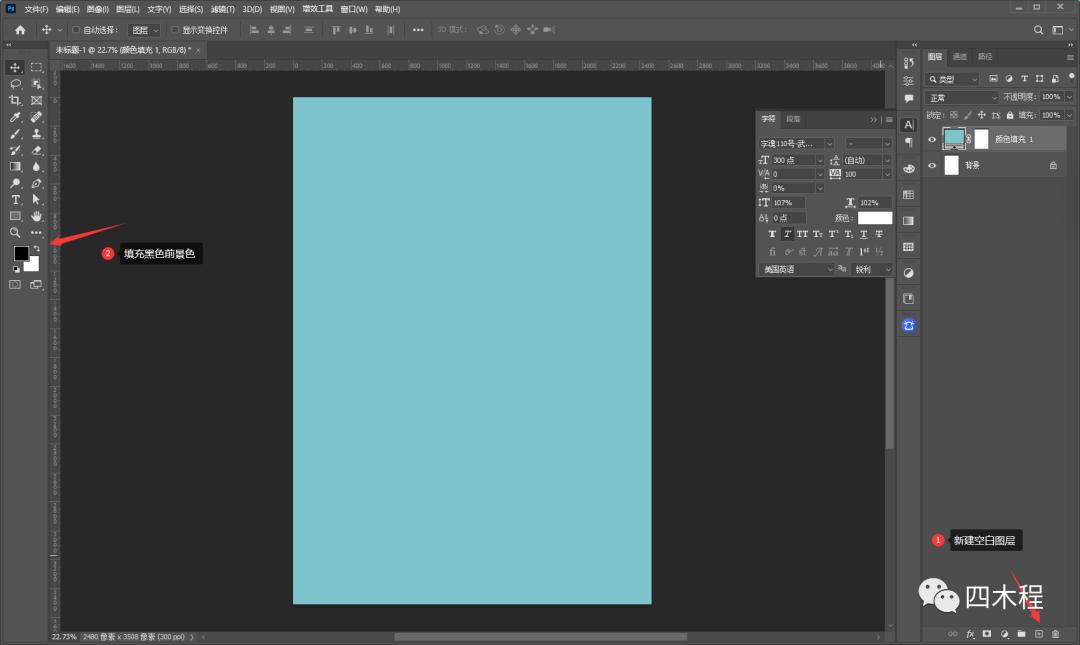Check the 显示变换控件 option
The width and height of the screenshot is (1080, 645).
(x=176, y=30)
